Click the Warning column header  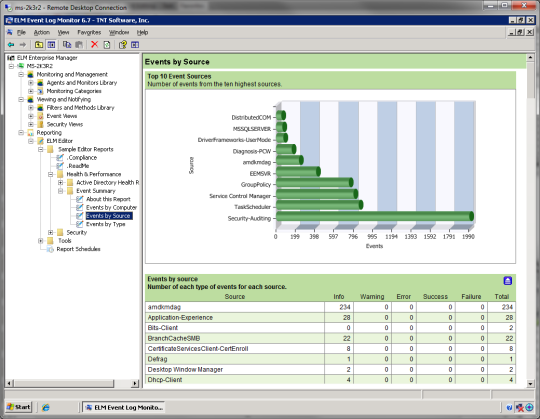372,296
